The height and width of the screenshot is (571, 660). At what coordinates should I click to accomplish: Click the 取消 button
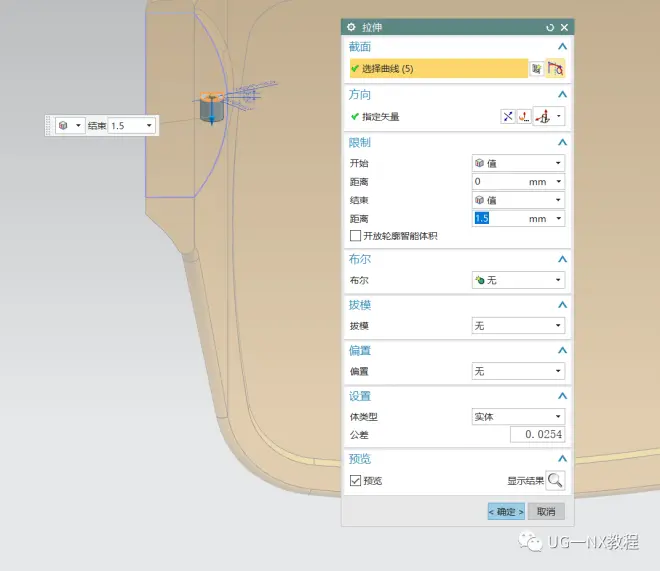(546, 511)
